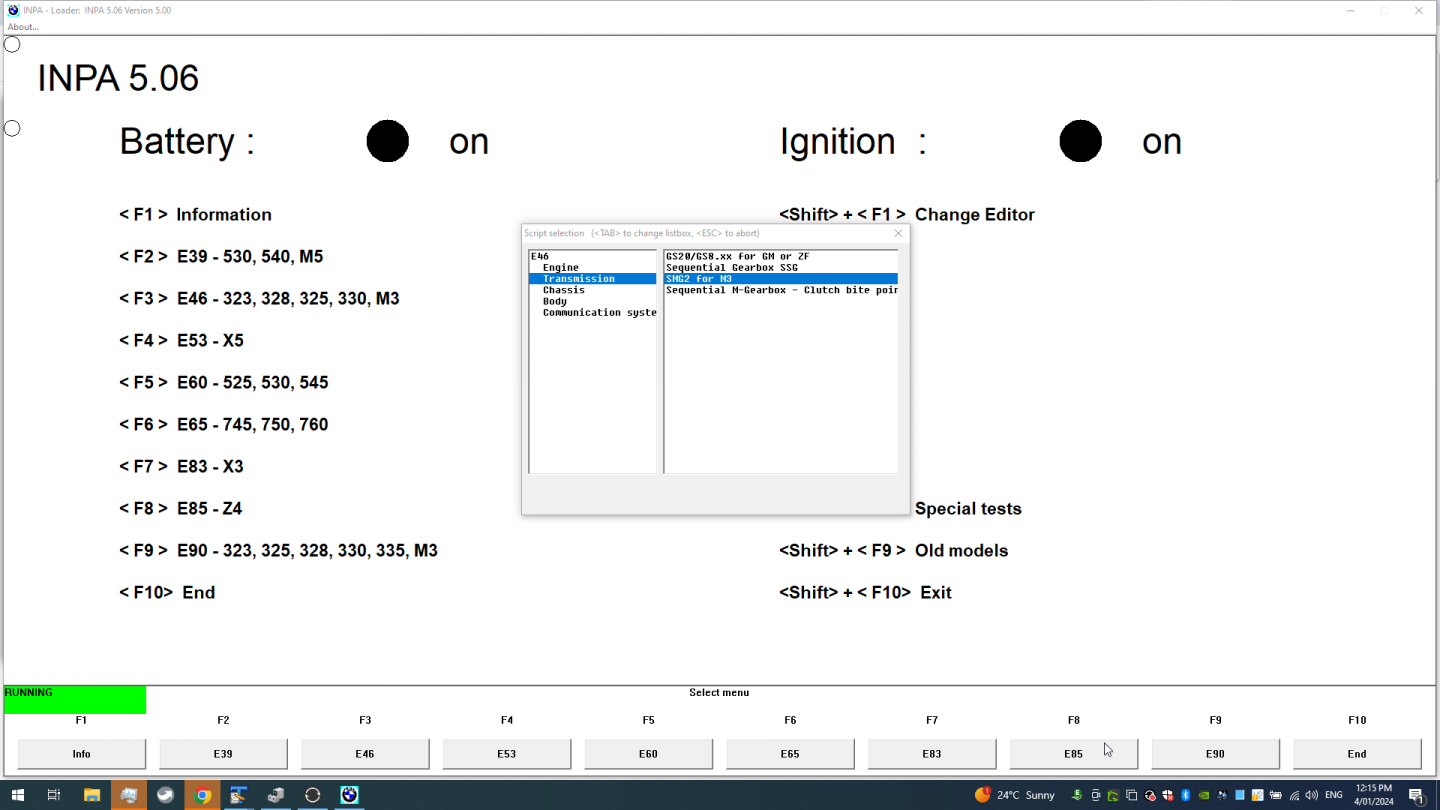Screen dimensions: 1440x810
Task: Open Google Chrome from the taskbar
Action: (202, 795)
